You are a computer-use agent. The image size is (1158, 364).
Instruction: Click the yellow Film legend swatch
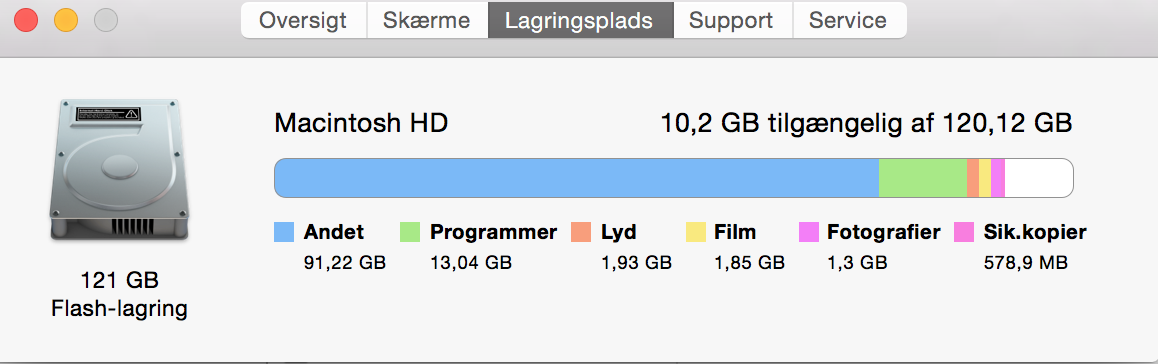click(x=696, y=233)
